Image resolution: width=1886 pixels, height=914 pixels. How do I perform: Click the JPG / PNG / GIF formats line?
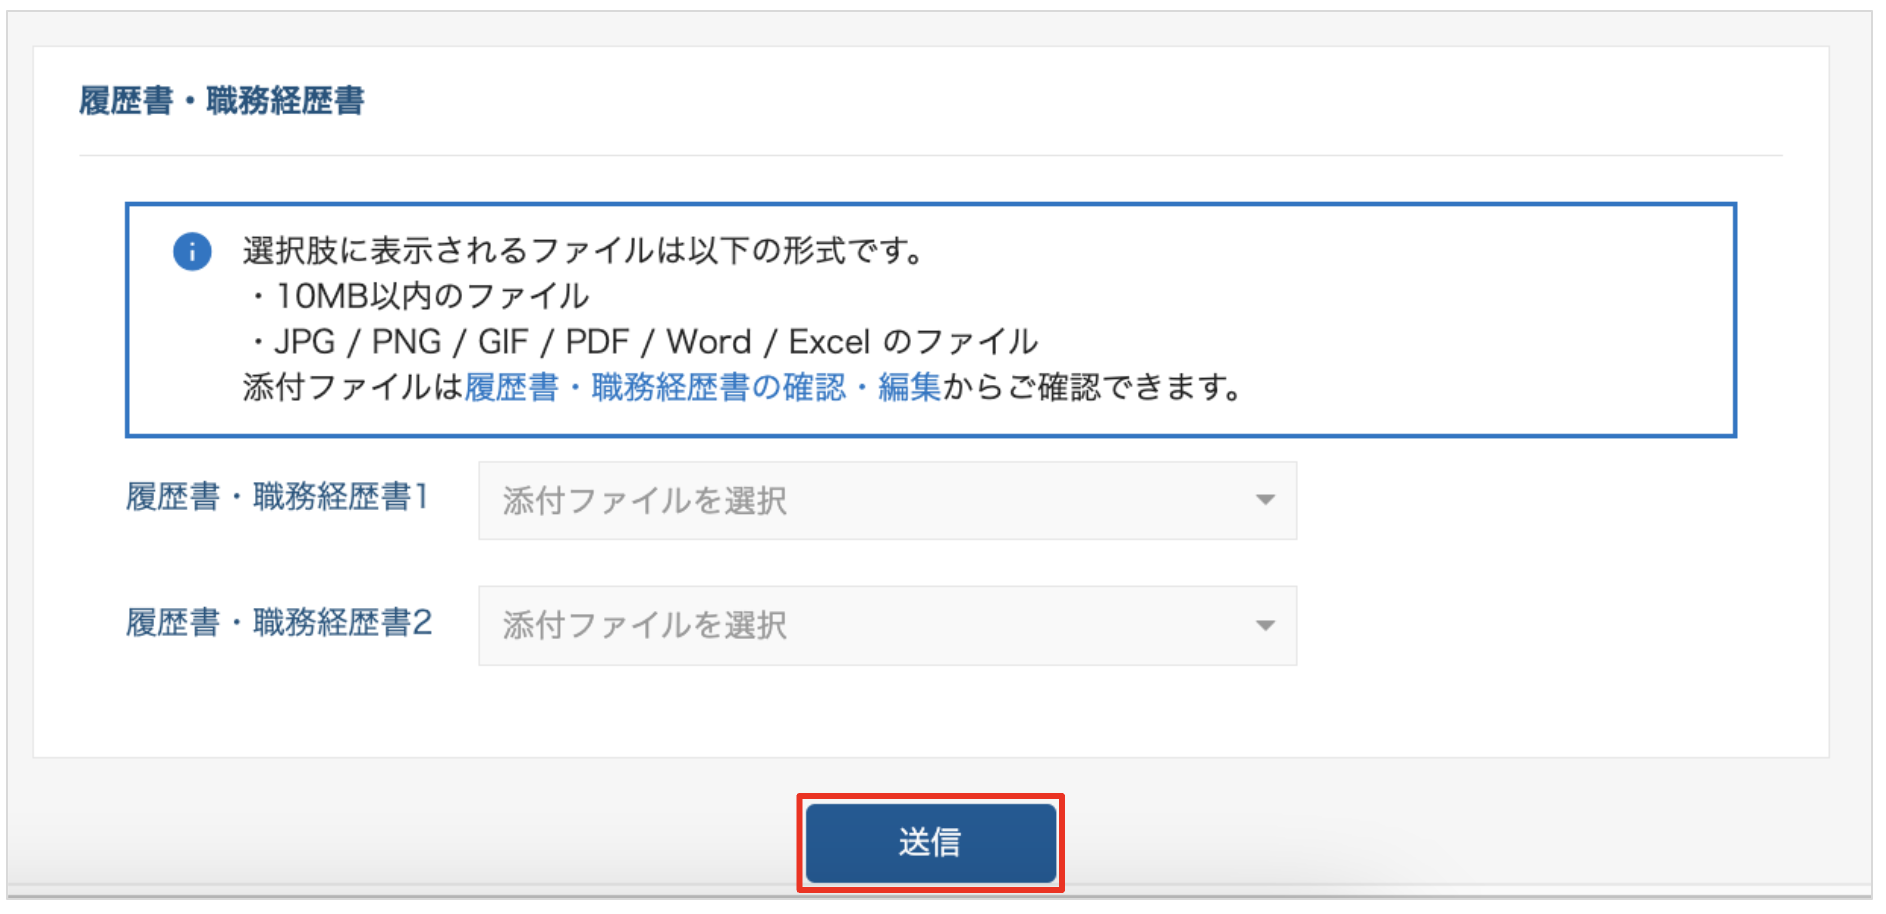tap(642, 342)
